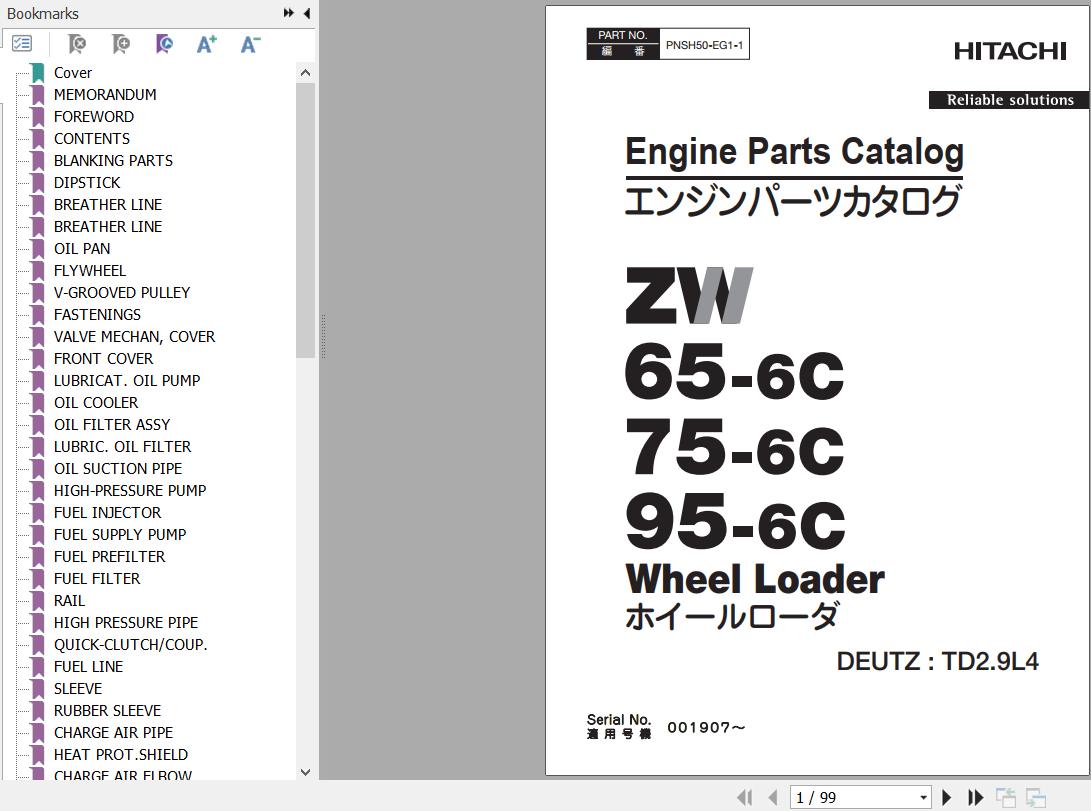Select the V-GROOVED PULLEY bookmark

122,292
